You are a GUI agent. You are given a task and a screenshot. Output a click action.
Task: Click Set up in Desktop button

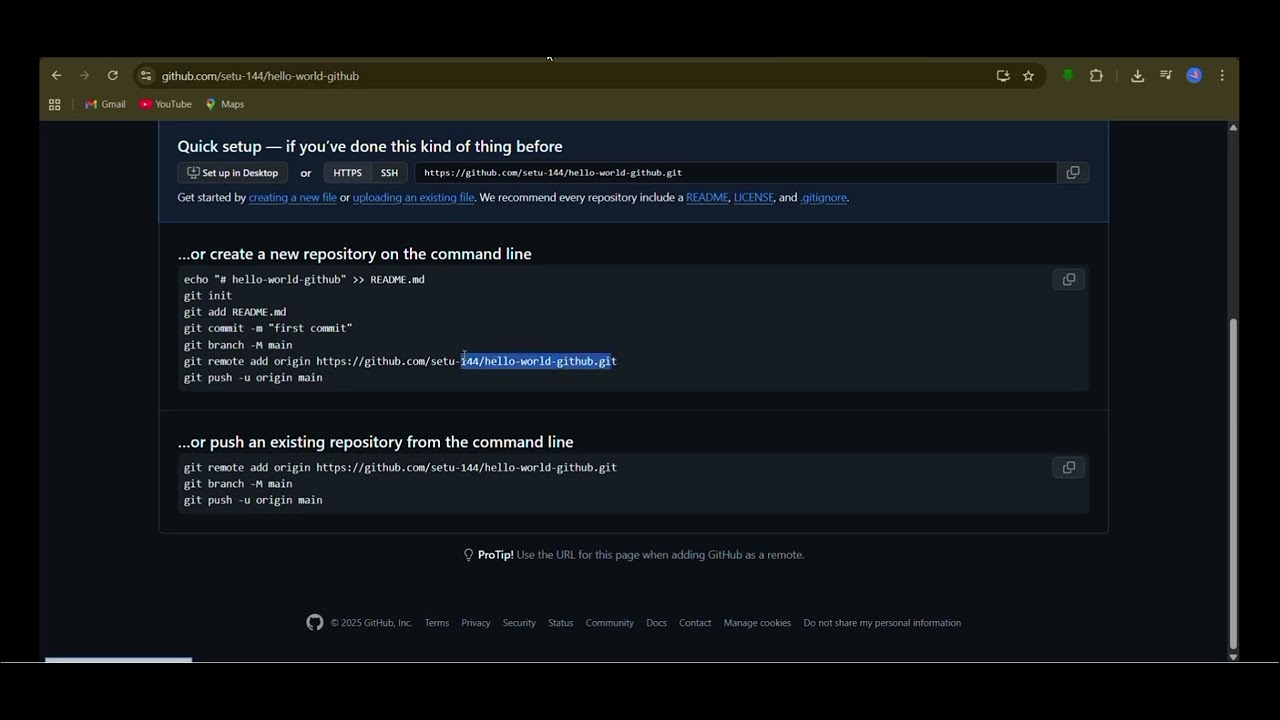coord(233,173)
